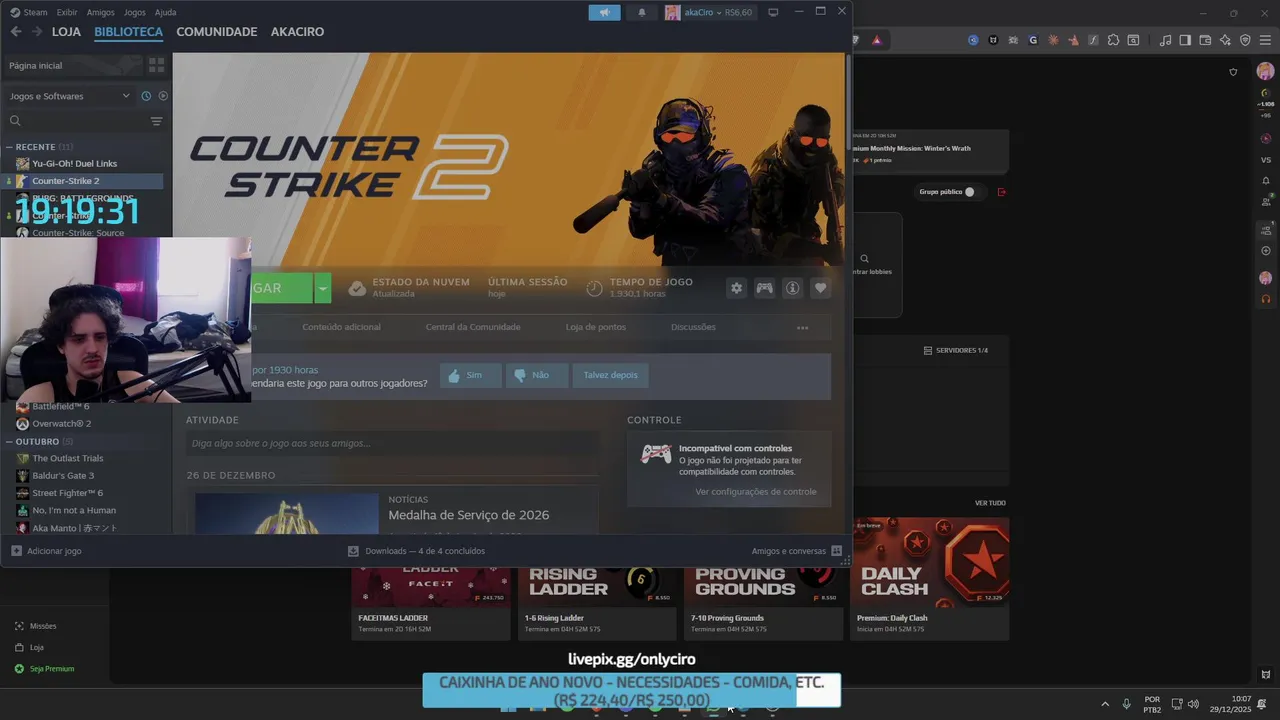Open Steam notifications bell
The width and height of the screenshot is (1280, 720).
[x=641, y=12]
